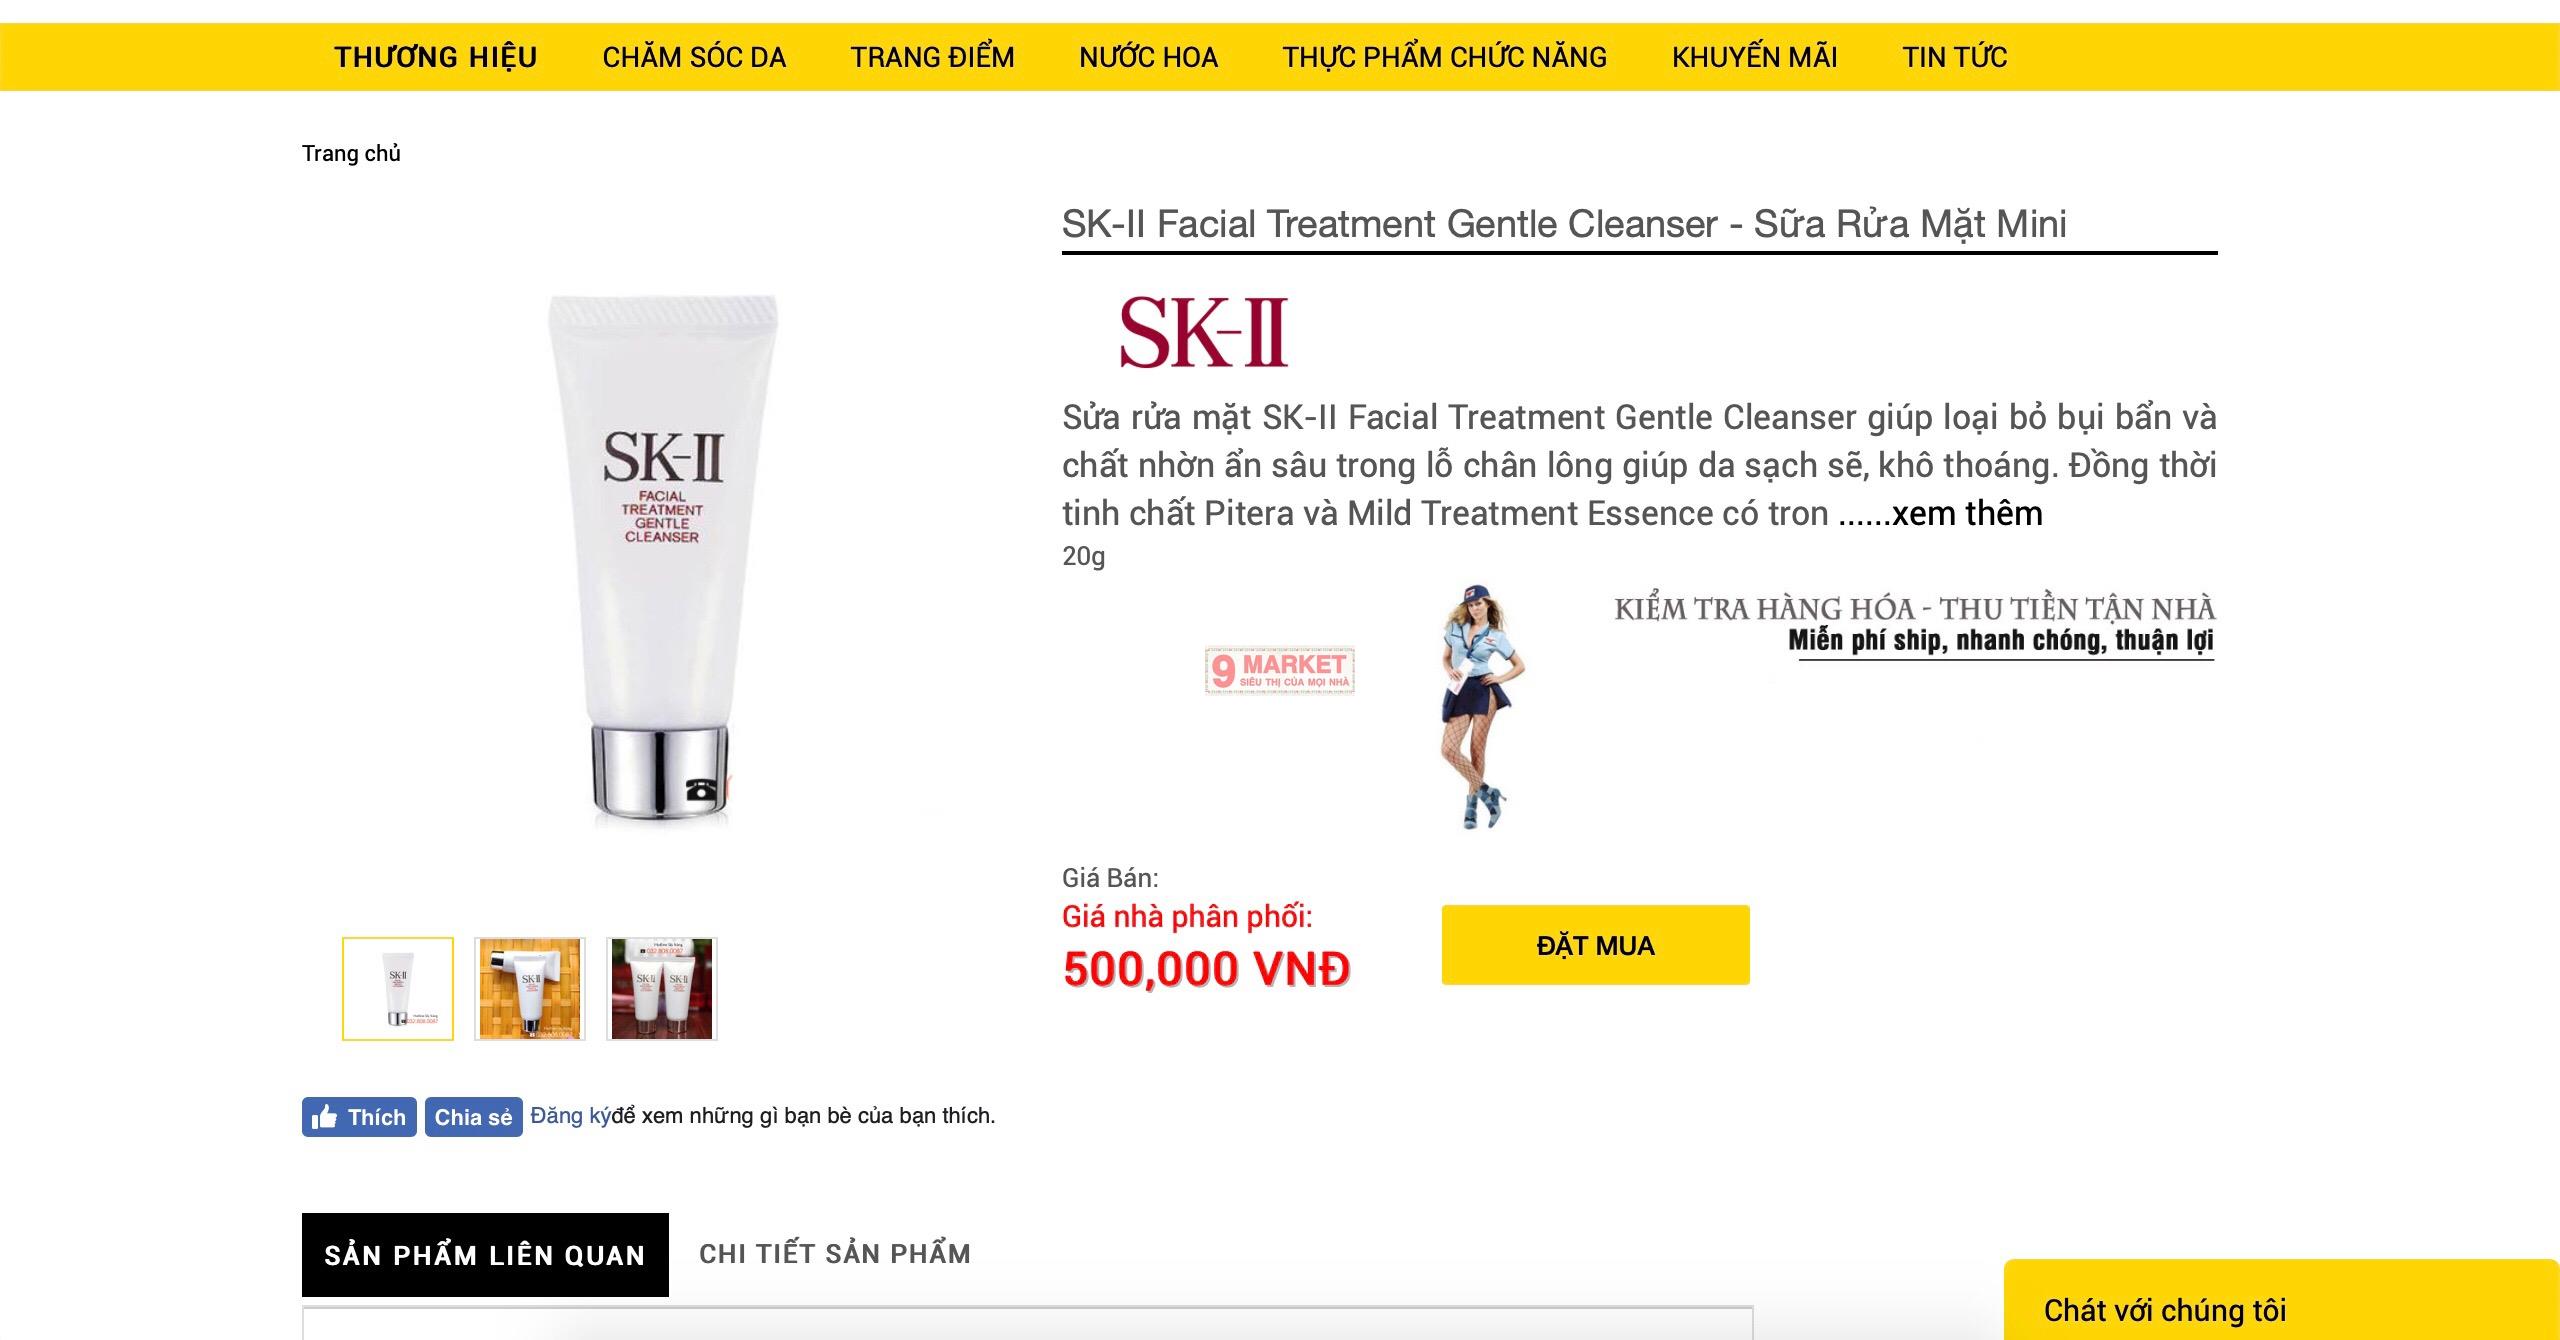Go to THỰC PHẨM CHỨC NĂNG category
The height and width of the screenshot is (1340, 2560).
tap(1445, 57)
